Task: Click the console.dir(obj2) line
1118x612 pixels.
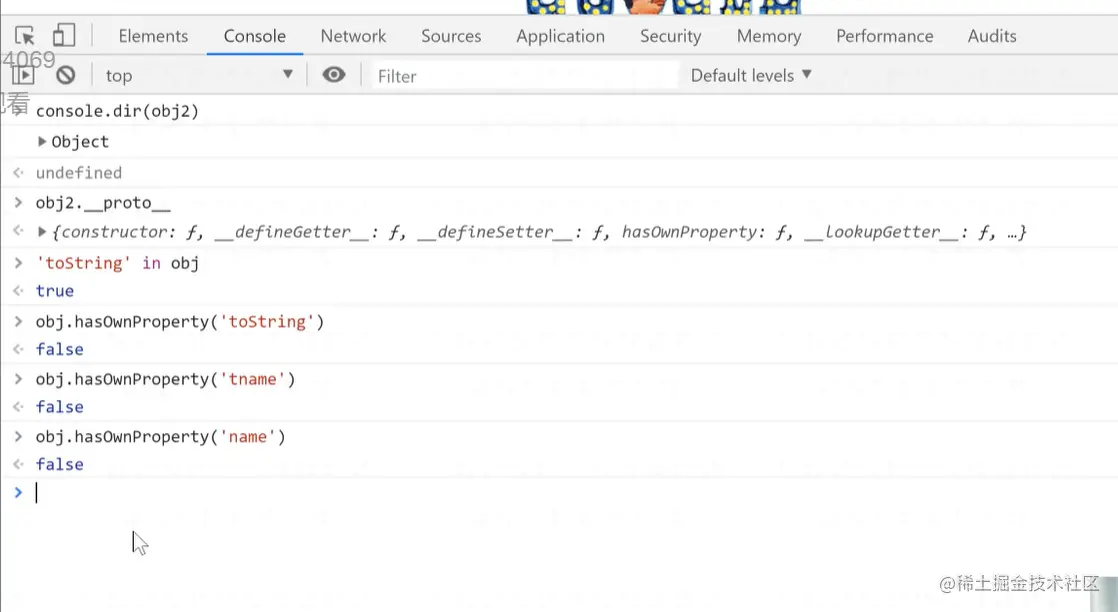Action: tap(118, 111)
